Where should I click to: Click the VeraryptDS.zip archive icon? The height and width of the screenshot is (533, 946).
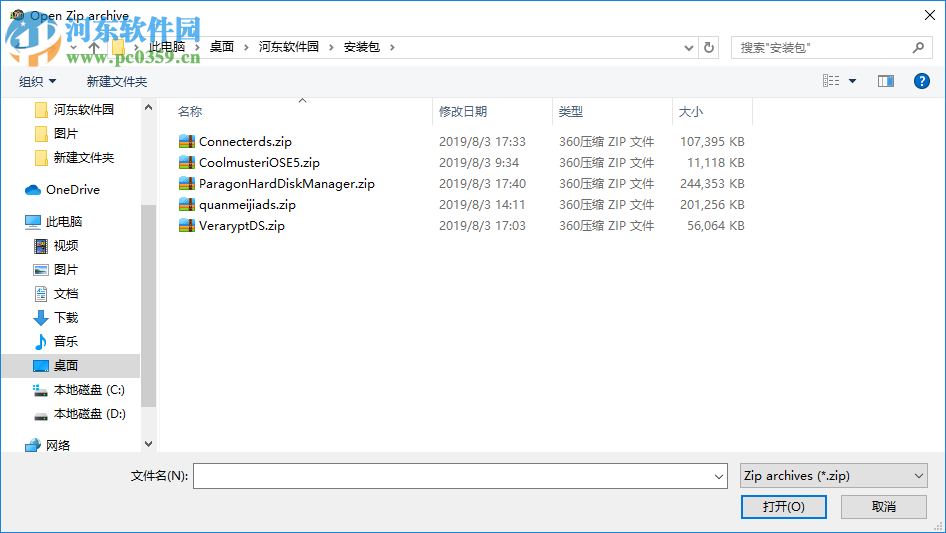tap(187, 226)
